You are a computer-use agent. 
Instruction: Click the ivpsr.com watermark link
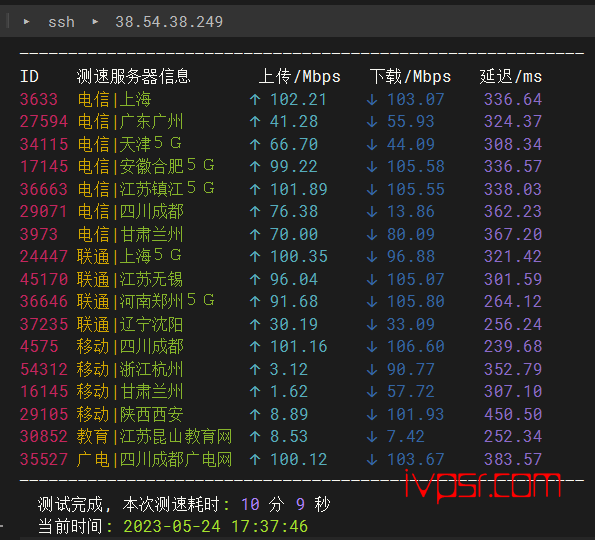pyautogui.click(x=483, y=486)
